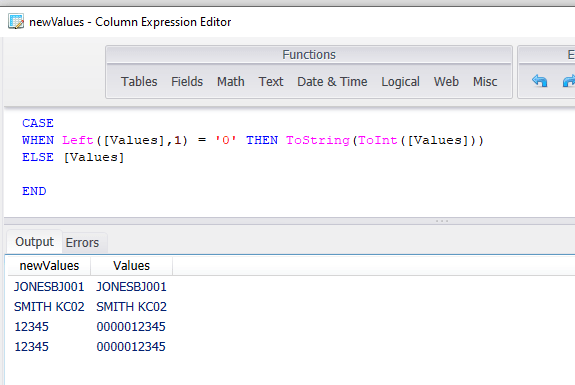The width and height of the screenshot is (575, 385).
Task: Select SMITH KC02 cell in Values column
Action: click(131, 307)
